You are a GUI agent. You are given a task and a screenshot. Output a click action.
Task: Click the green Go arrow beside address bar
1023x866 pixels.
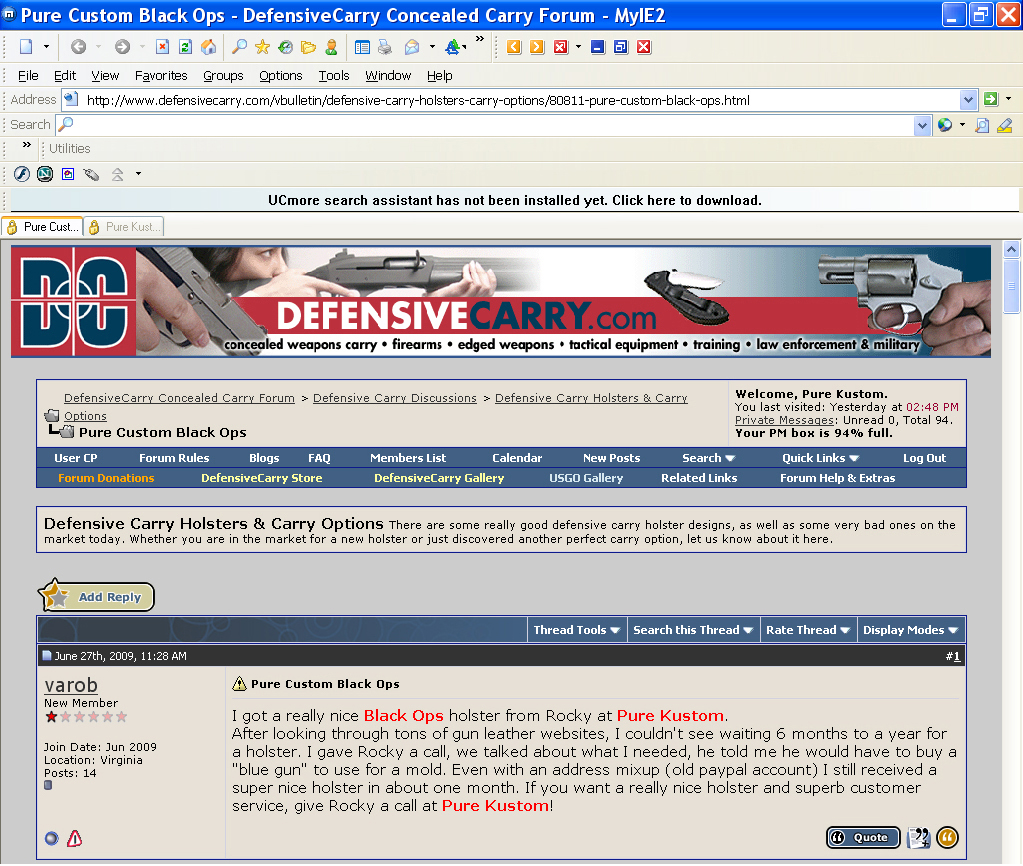990,99
